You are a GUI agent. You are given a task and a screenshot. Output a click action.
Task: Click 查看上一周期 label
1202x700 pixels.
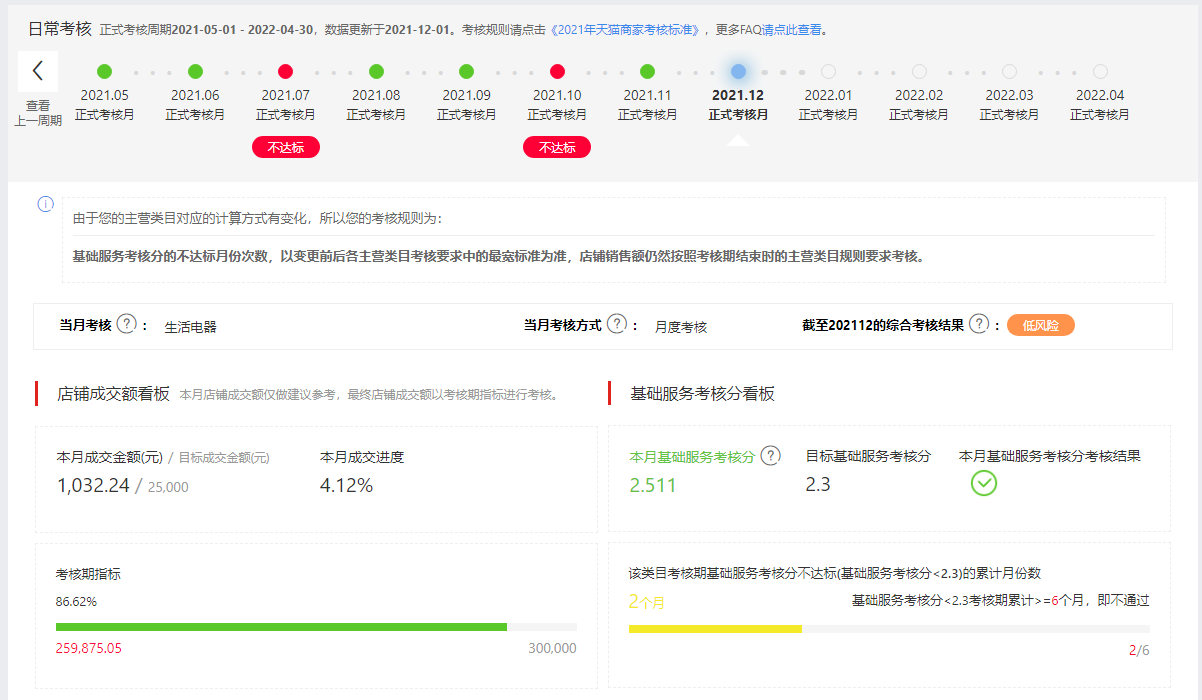click(38, 113)
